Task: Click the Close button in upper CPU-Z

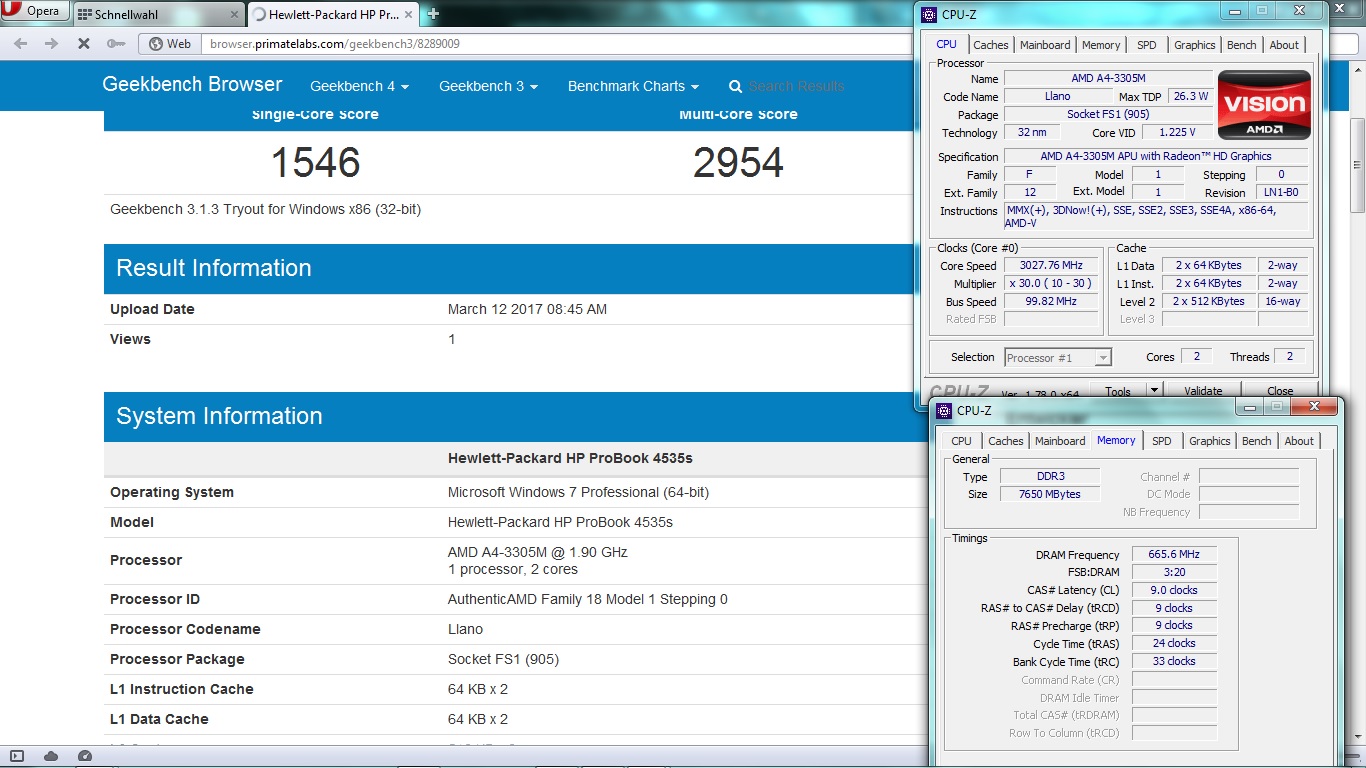Action: pos(1280,391)
